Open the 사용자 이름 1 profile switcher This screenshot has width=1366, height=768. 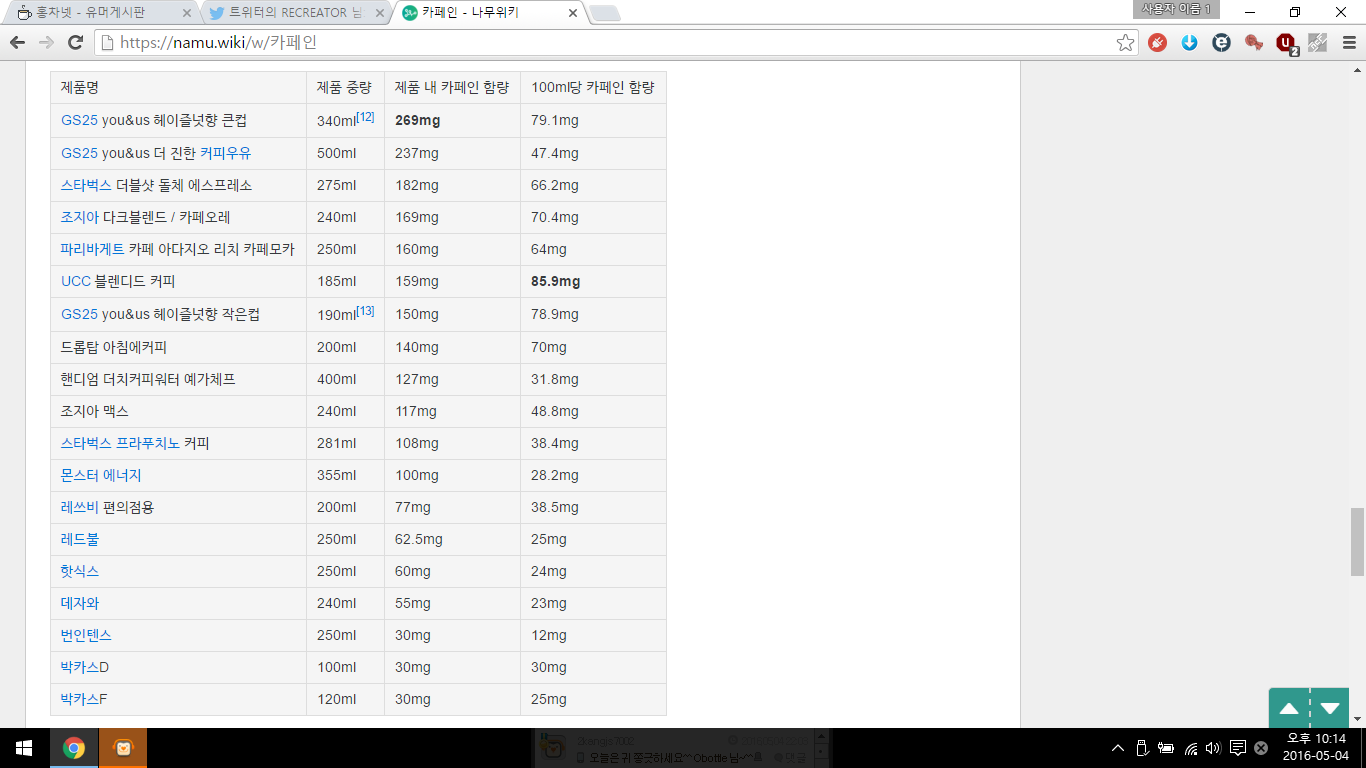click(1176, 9)
